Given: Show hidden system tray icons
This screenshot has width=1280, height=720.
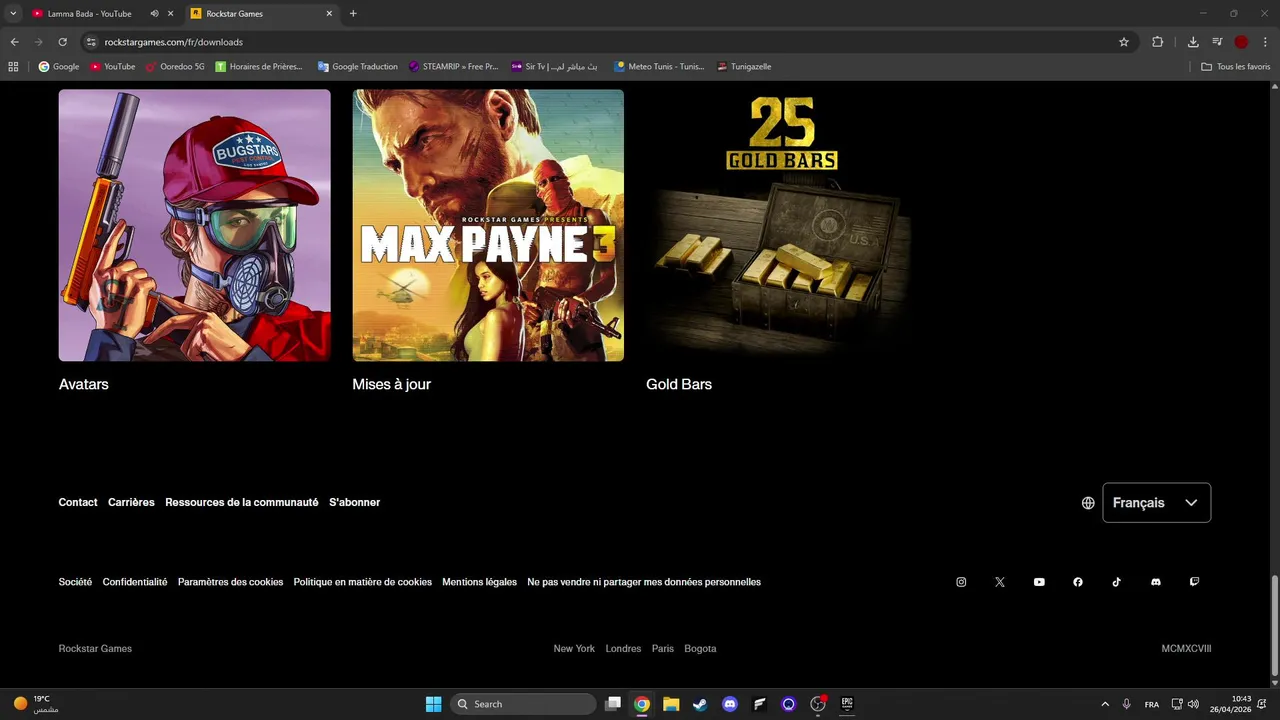Looking at the screenshot, I should [1105, 704].
